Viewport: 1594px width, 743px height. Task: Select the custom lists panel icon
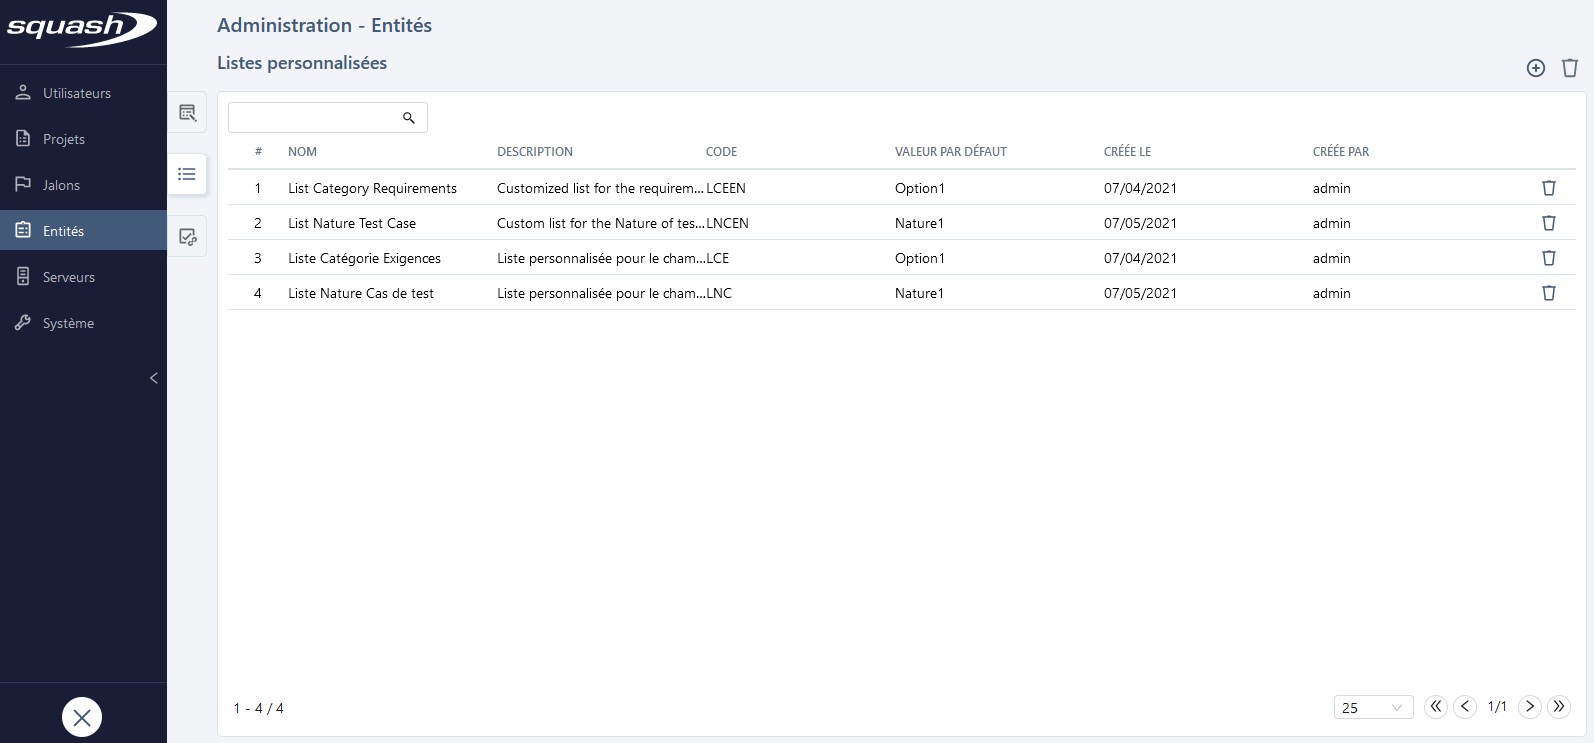click(x=187, y=174)
